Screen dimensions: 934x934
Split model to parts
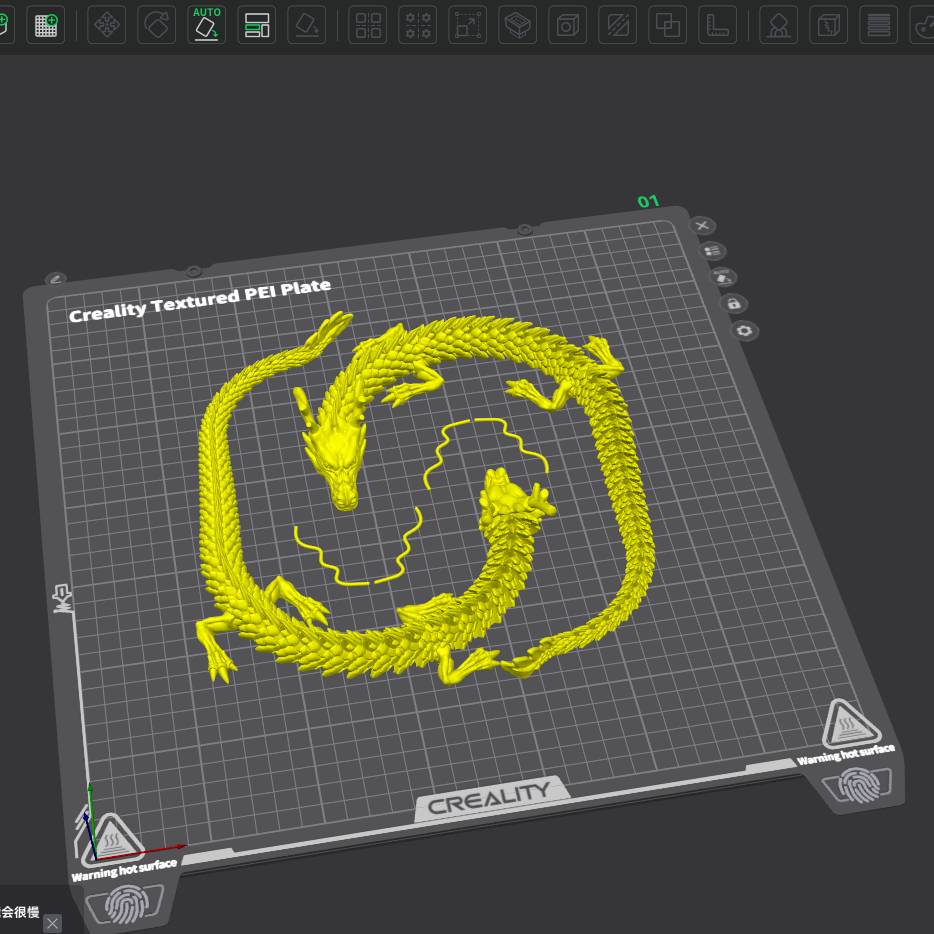(x=418, y=25)
